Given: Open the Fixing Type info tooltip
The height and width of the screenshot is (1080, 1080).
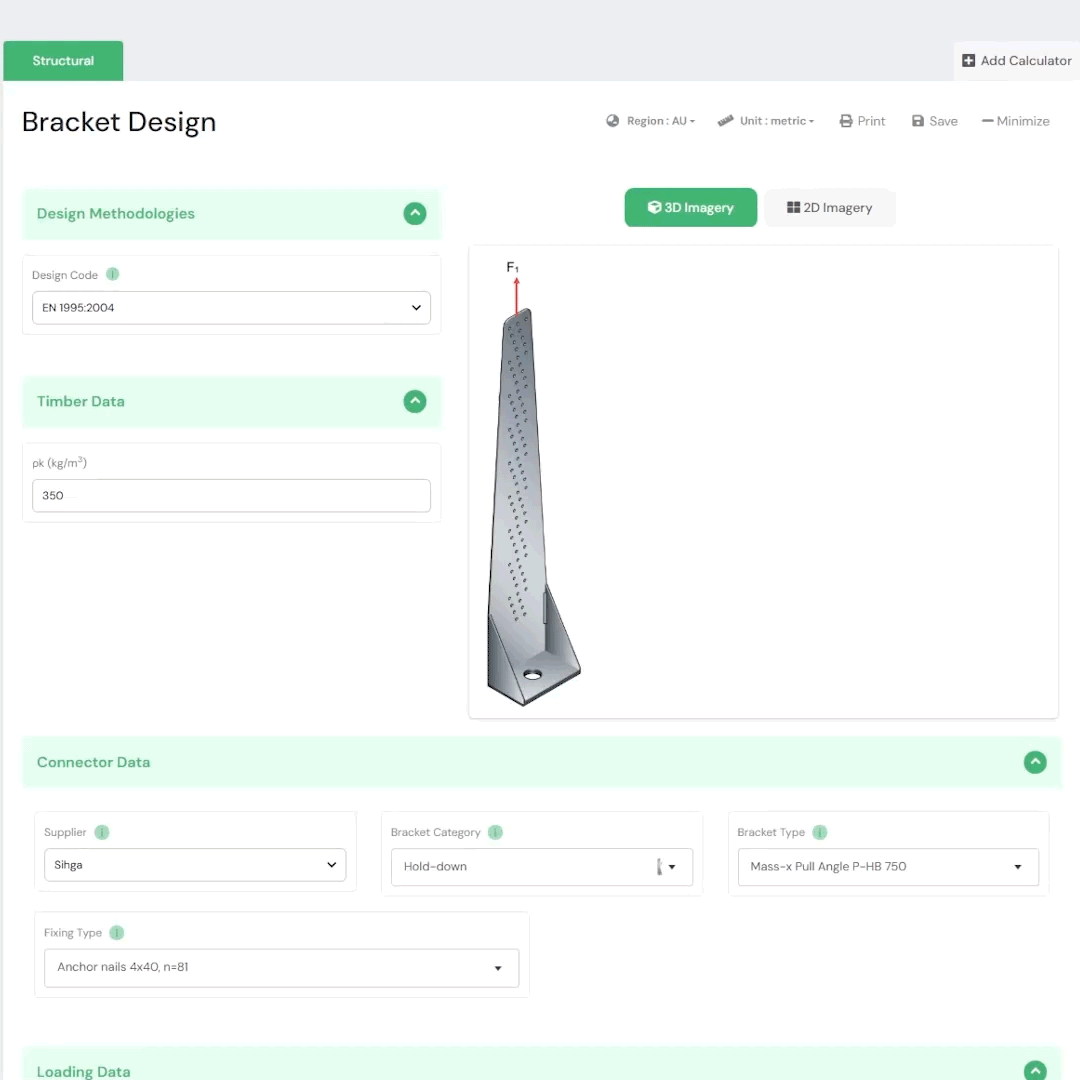Looking at the screenshot, I should point(116,933).
